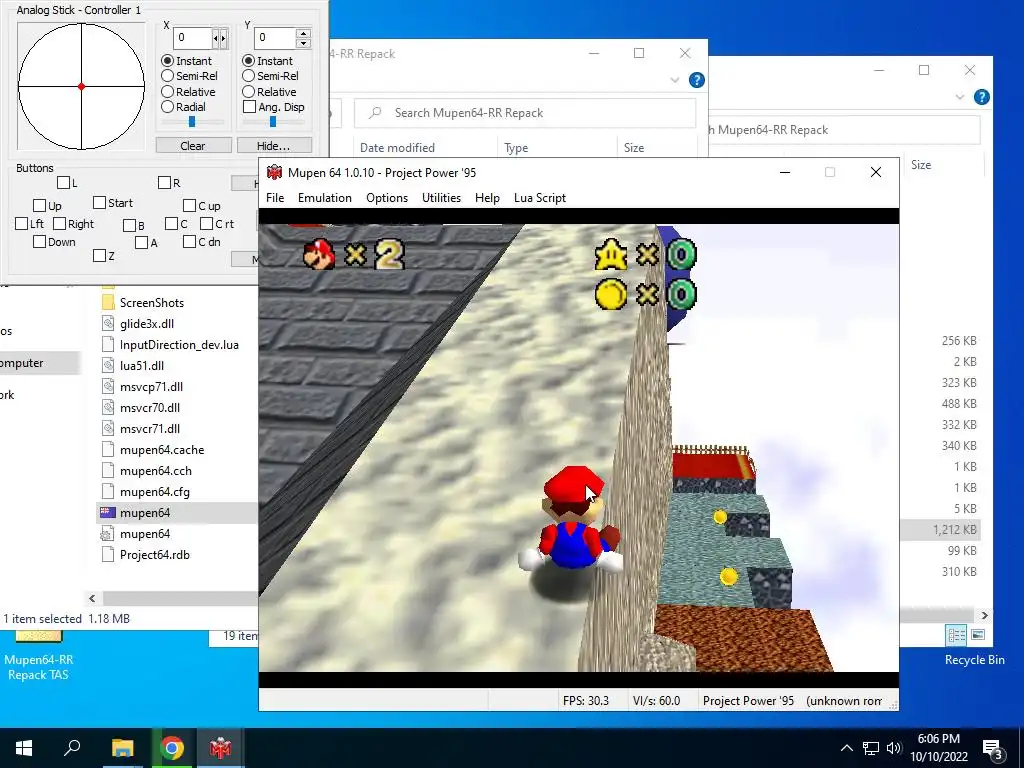1024x768 pixels.
Task: Select the msvcp71.dll file icon
Action: [108, 387]
